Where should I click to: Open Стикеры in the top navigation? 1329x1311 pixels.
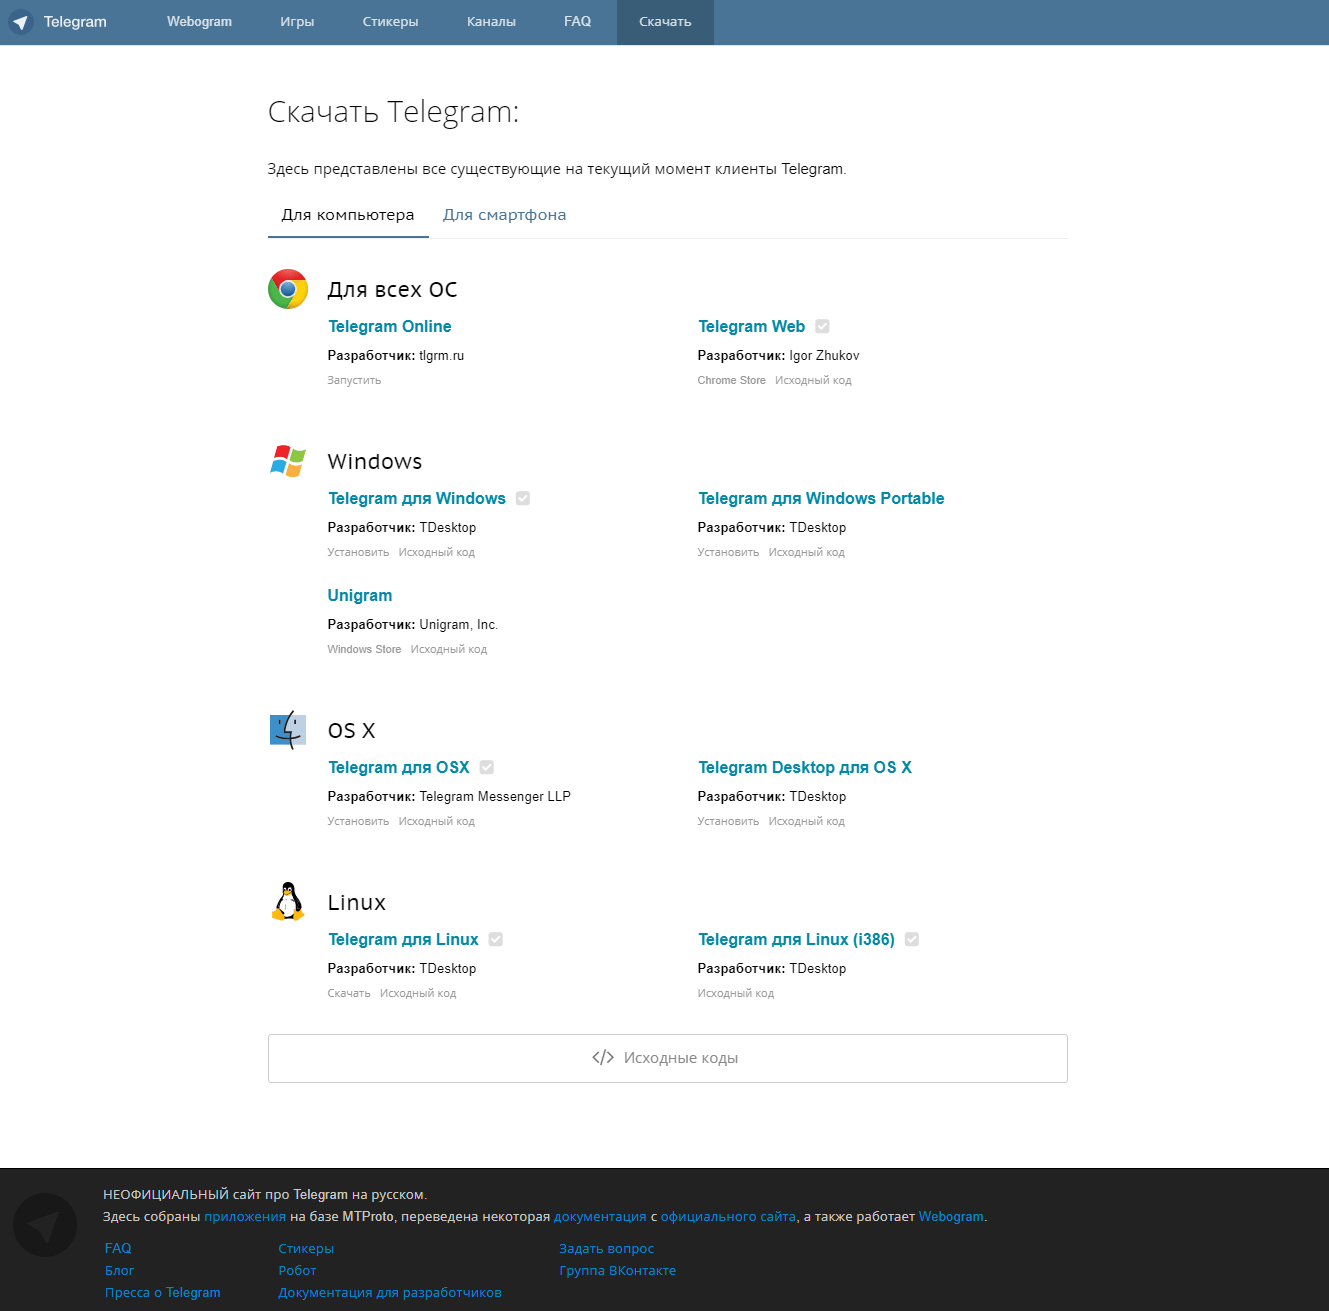pyautogui.click(x=390, y=22)
